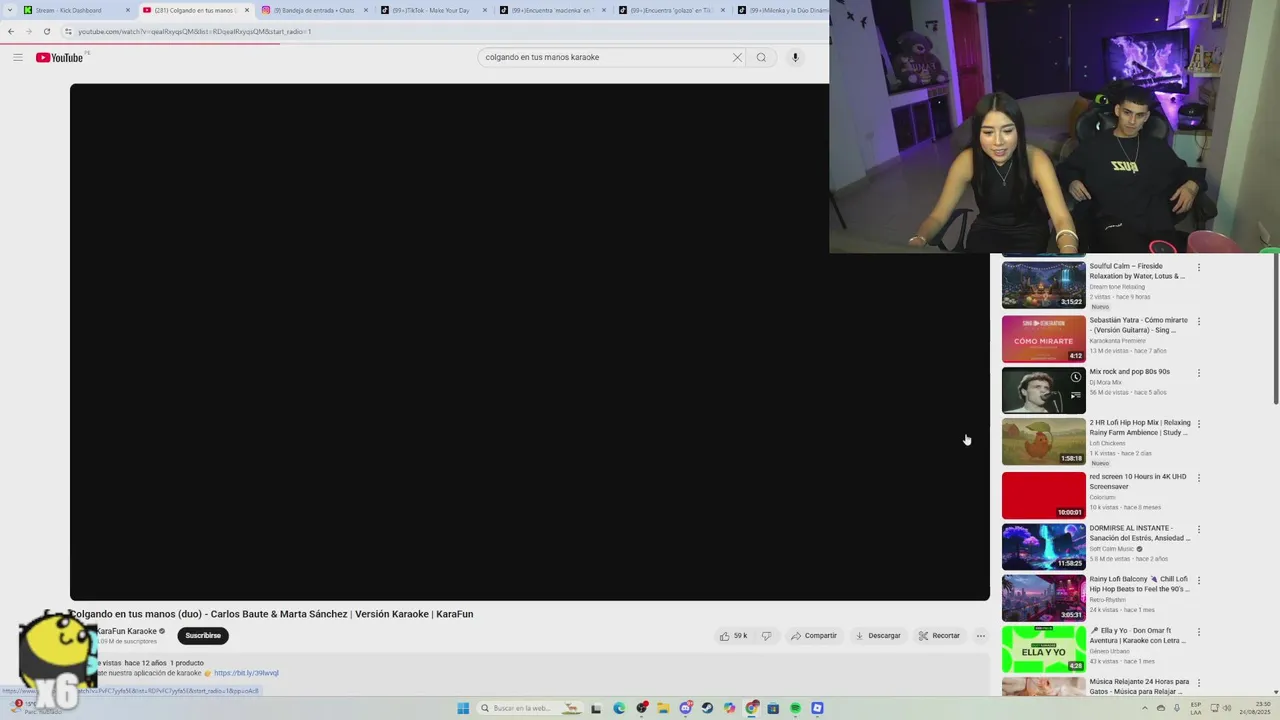This screenshot has height=720, width=1280.
Task: Switch to Encuentra 'macienka' TikTok tab
Action: tap(552, 10)
